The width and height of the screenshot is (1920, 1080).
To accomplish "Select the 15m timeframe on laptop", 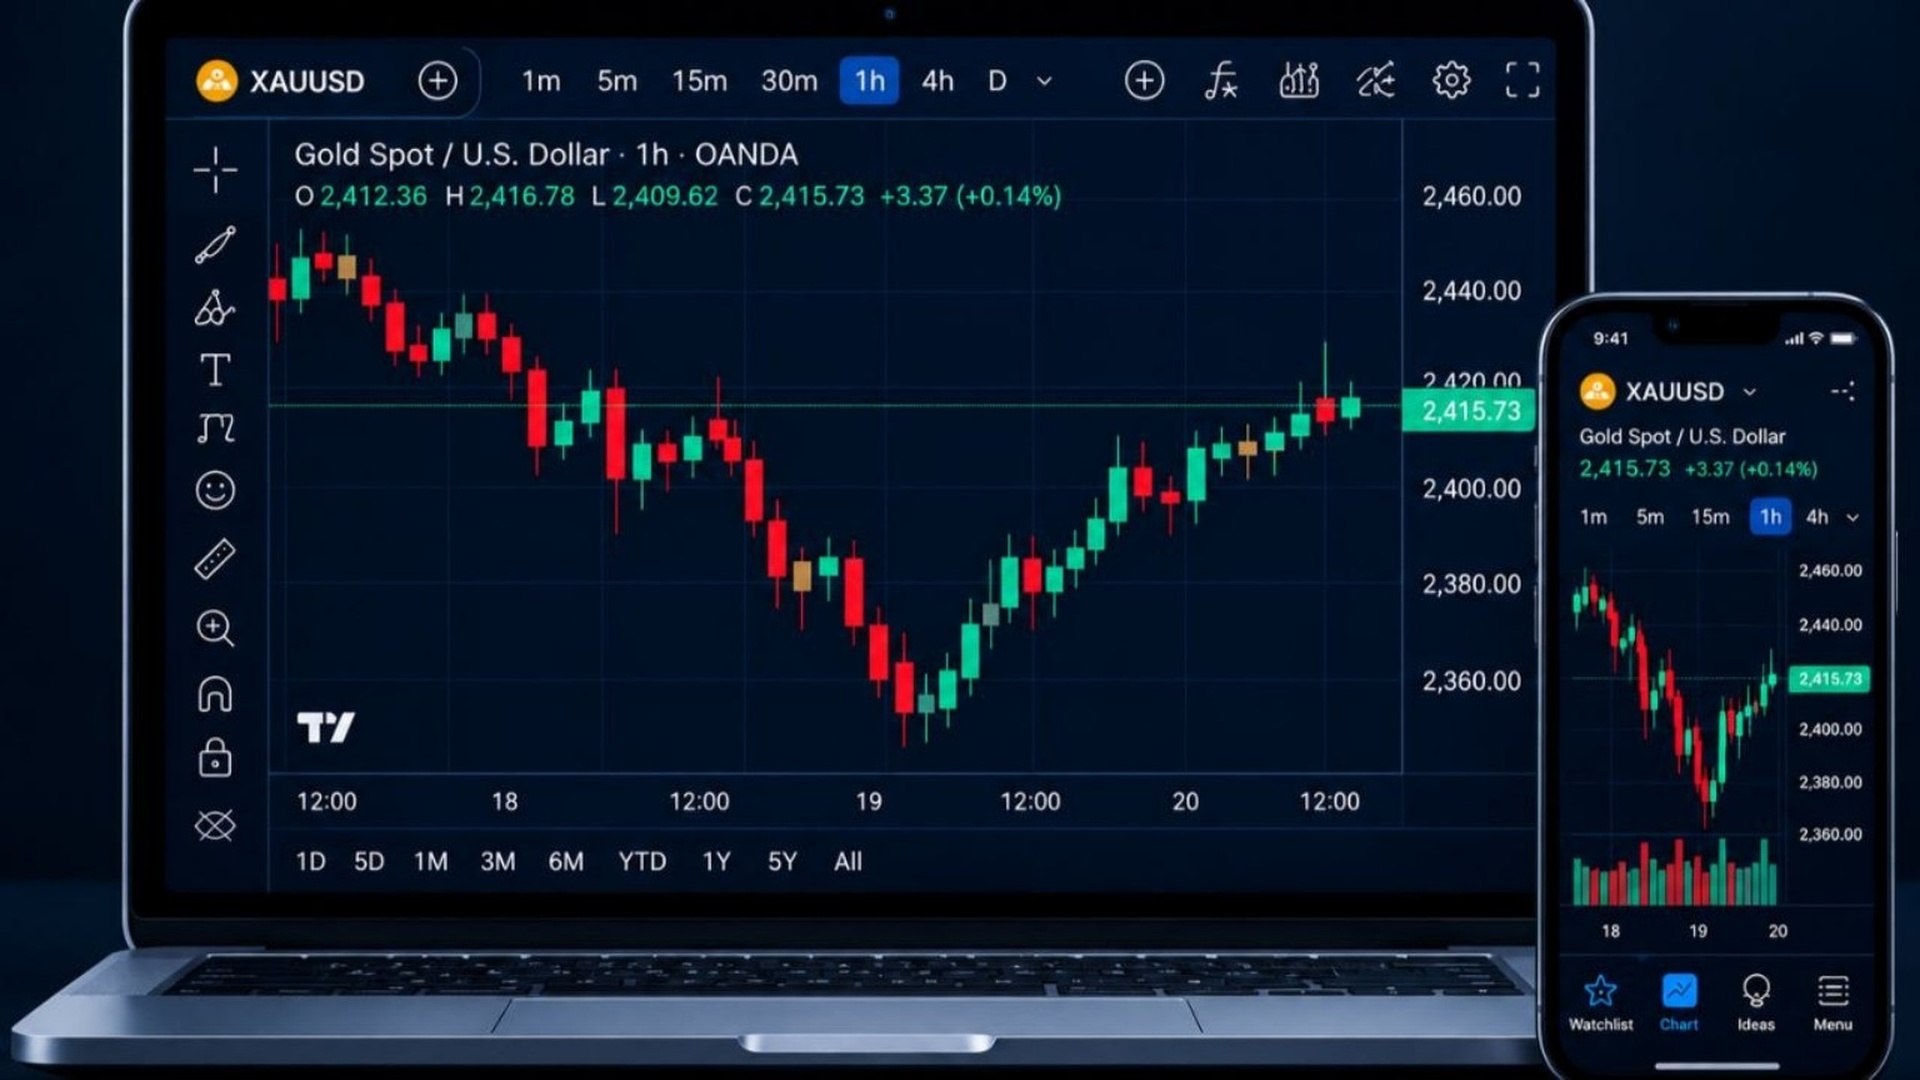I will point(699,81).
